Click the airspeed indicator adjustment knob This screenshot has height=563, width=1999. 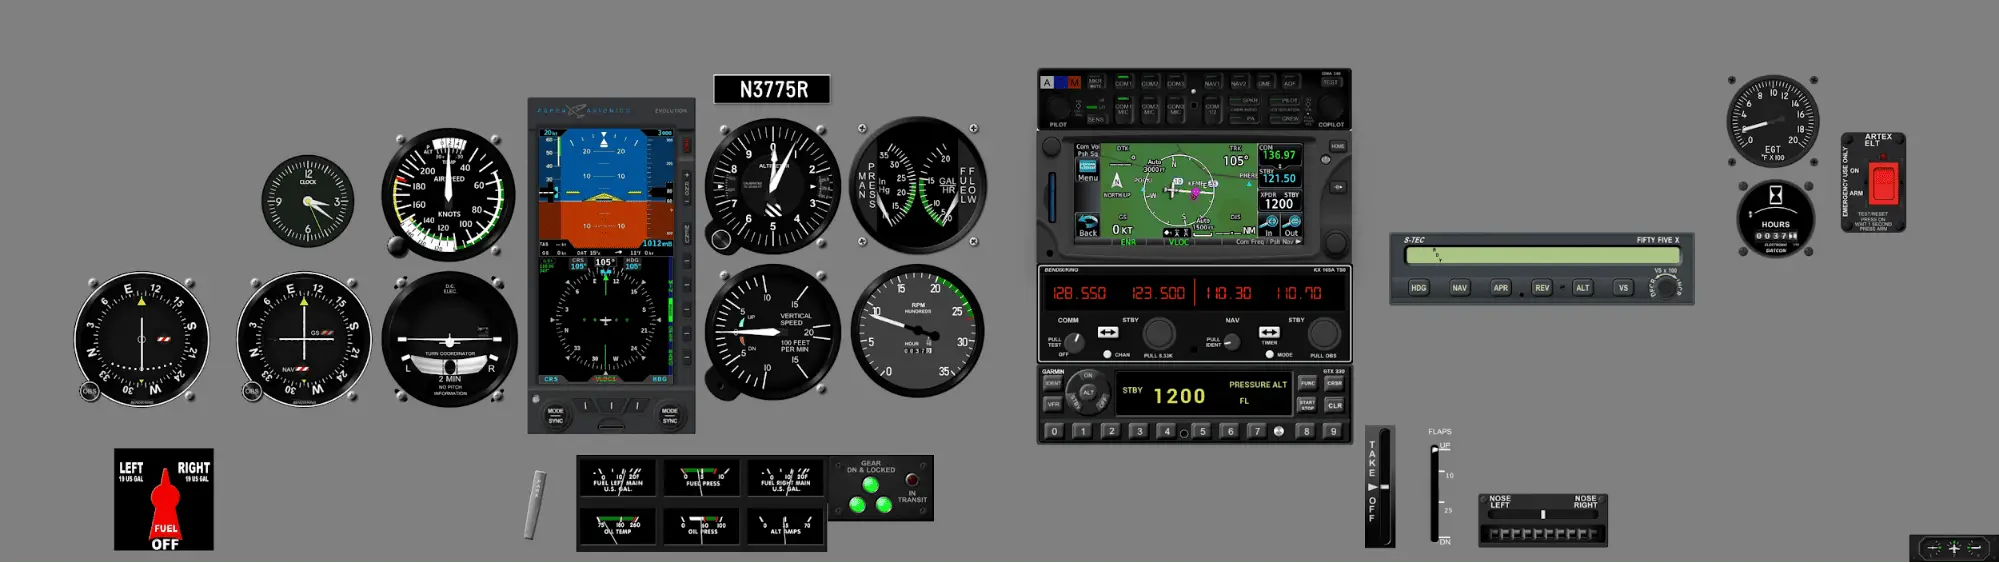pyautogui.click(x=397, y=246)
